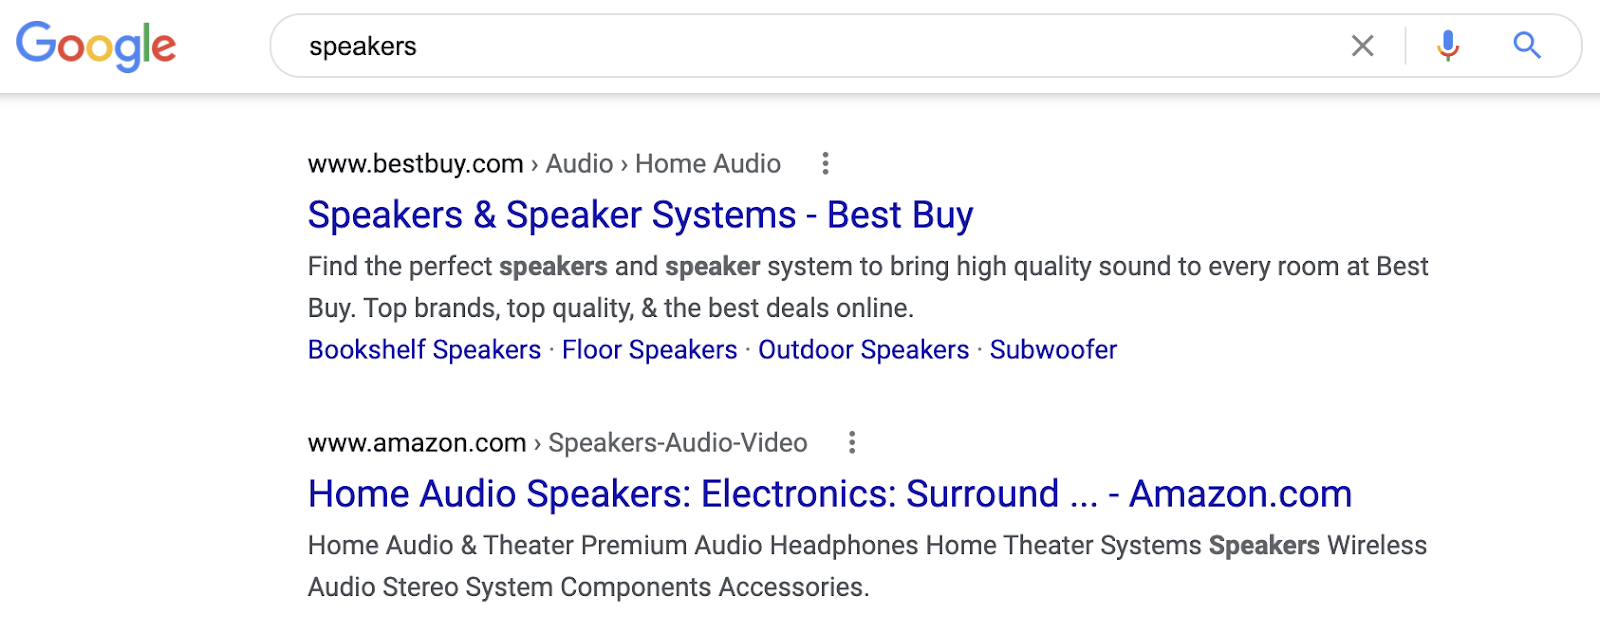Viewport: 1600px width, 634px height.
Task: Click the Amazon result description text
Action: pyautogui.click(x=867, y=566)
